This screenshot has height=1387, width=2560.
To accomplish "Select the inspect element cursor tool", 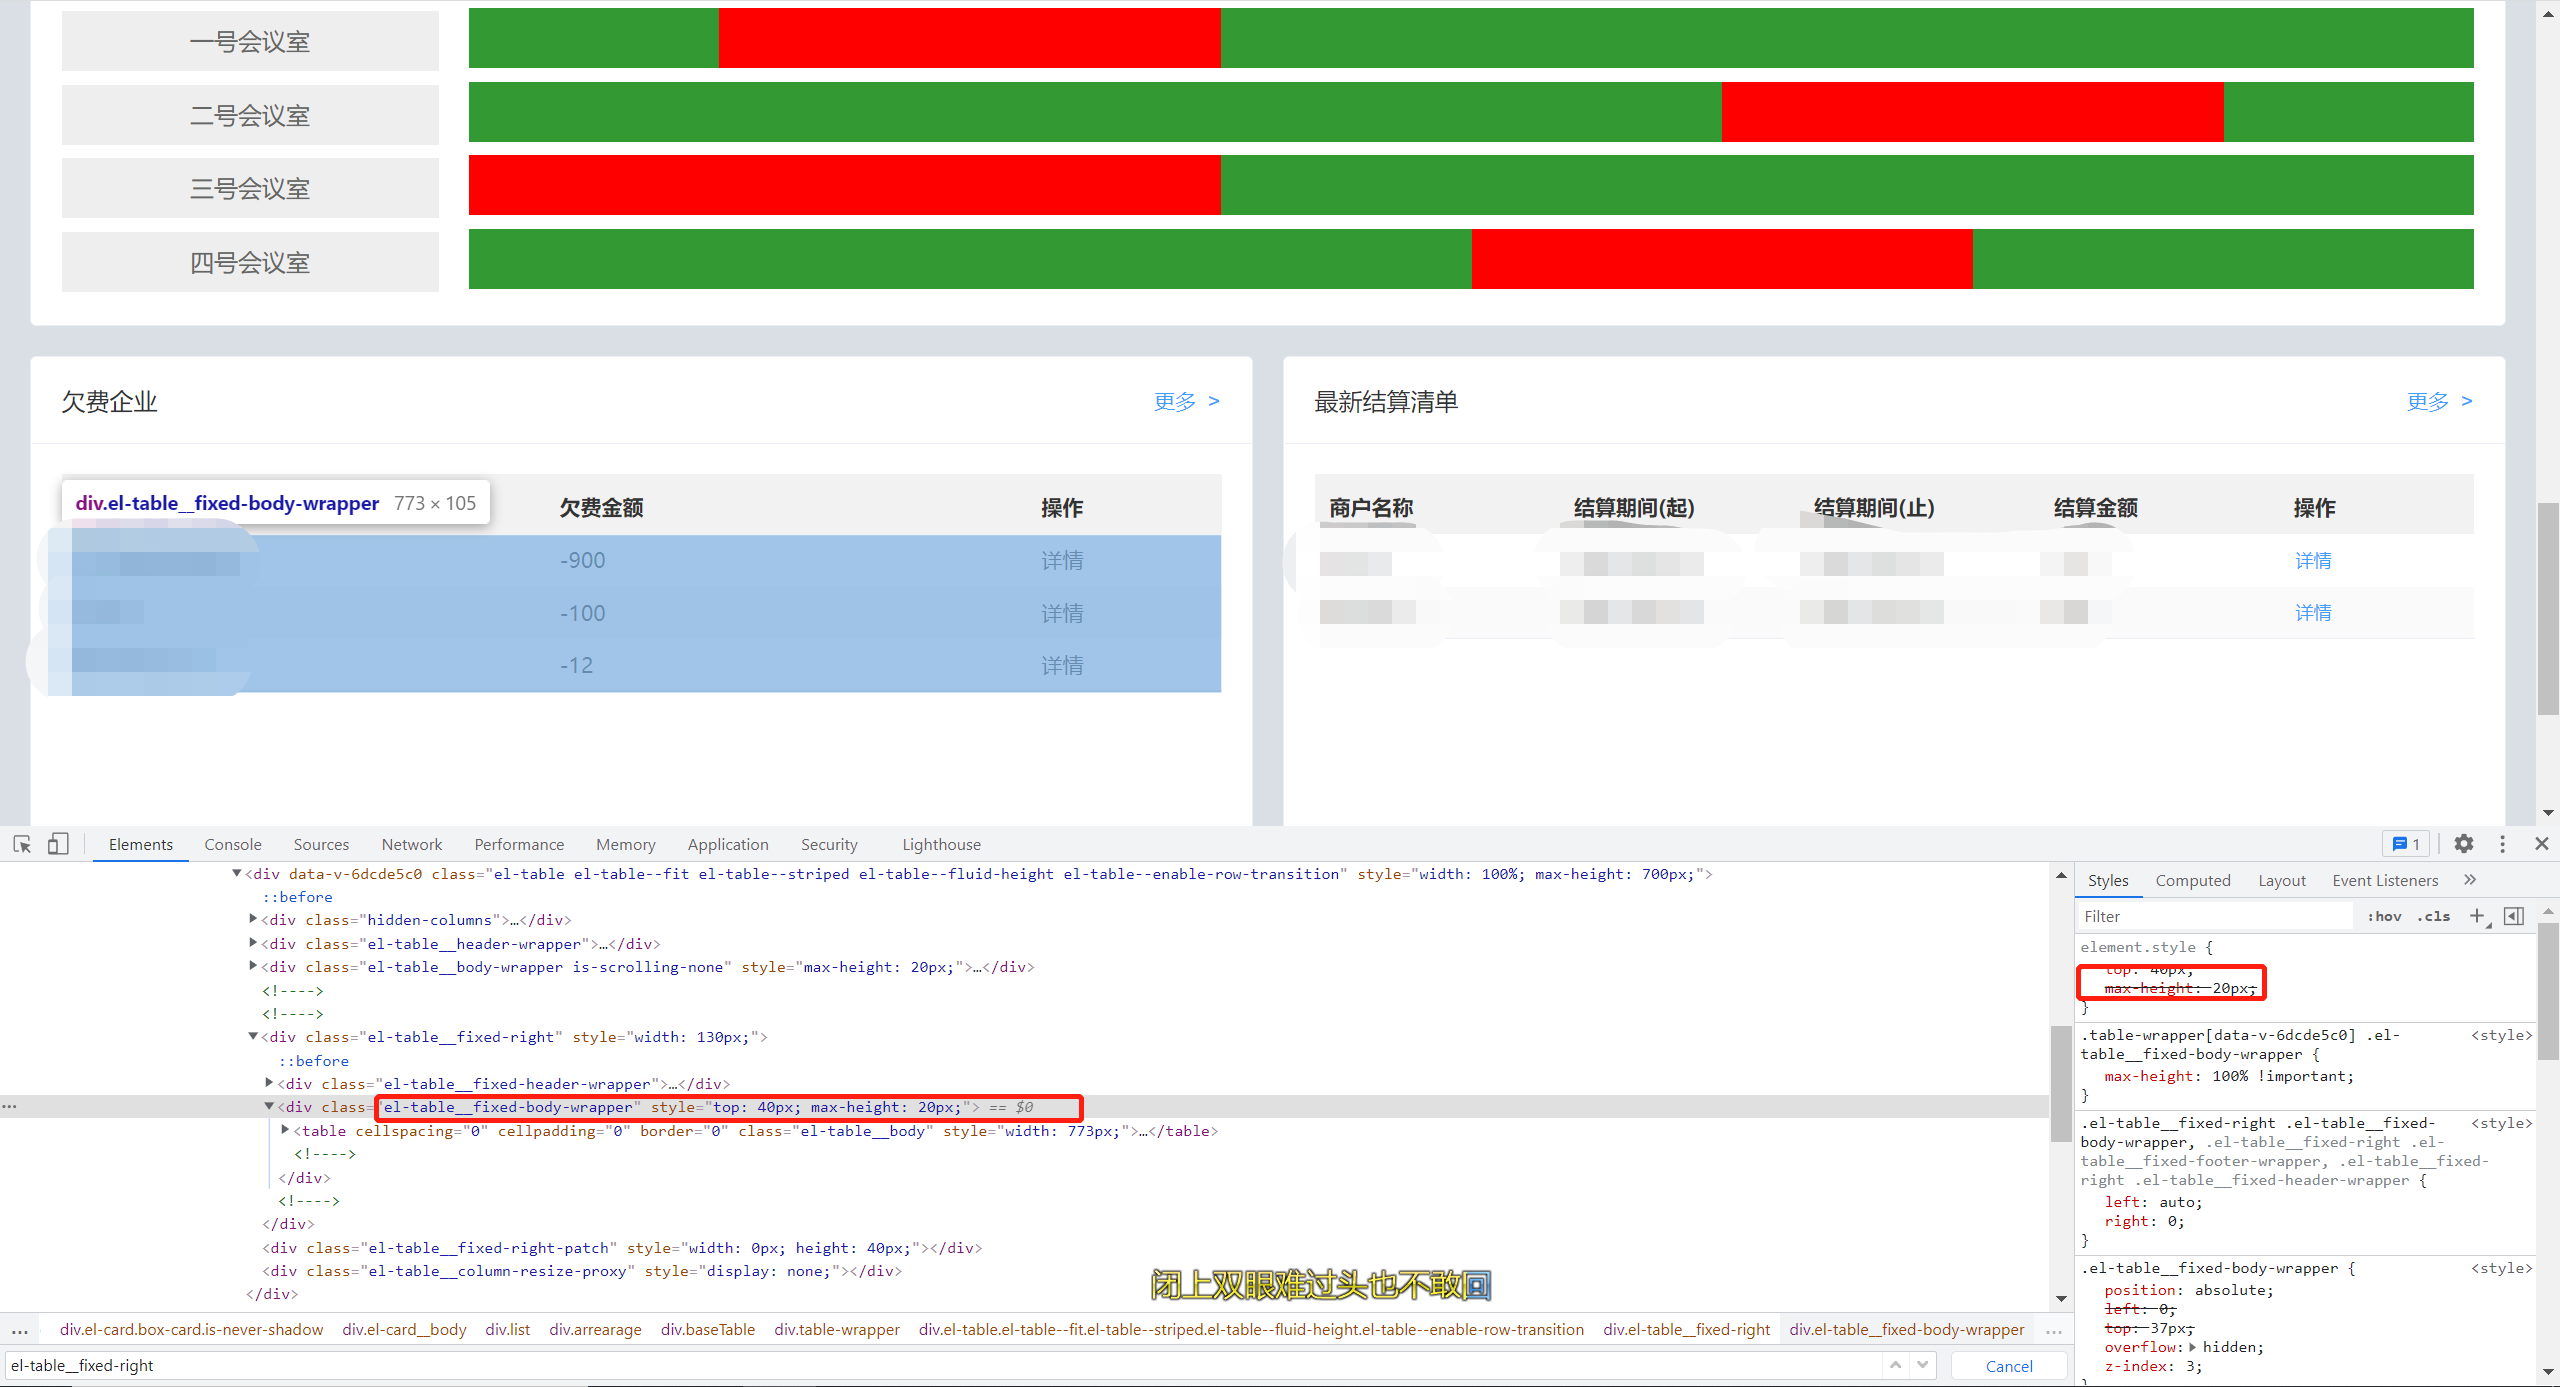I will click(x=22, y=844).
